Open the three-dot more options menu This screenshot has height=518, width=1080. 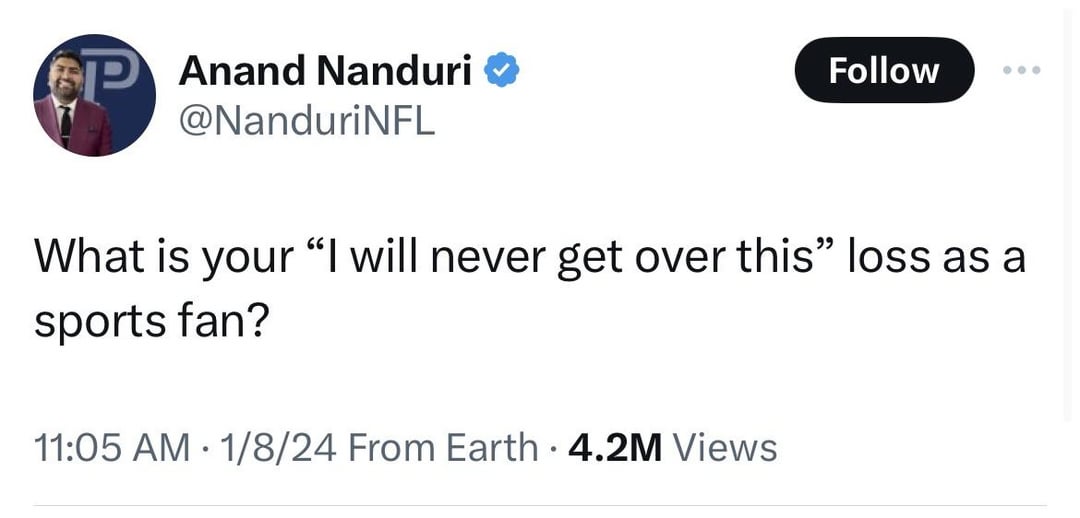[x=1021, y=70]
